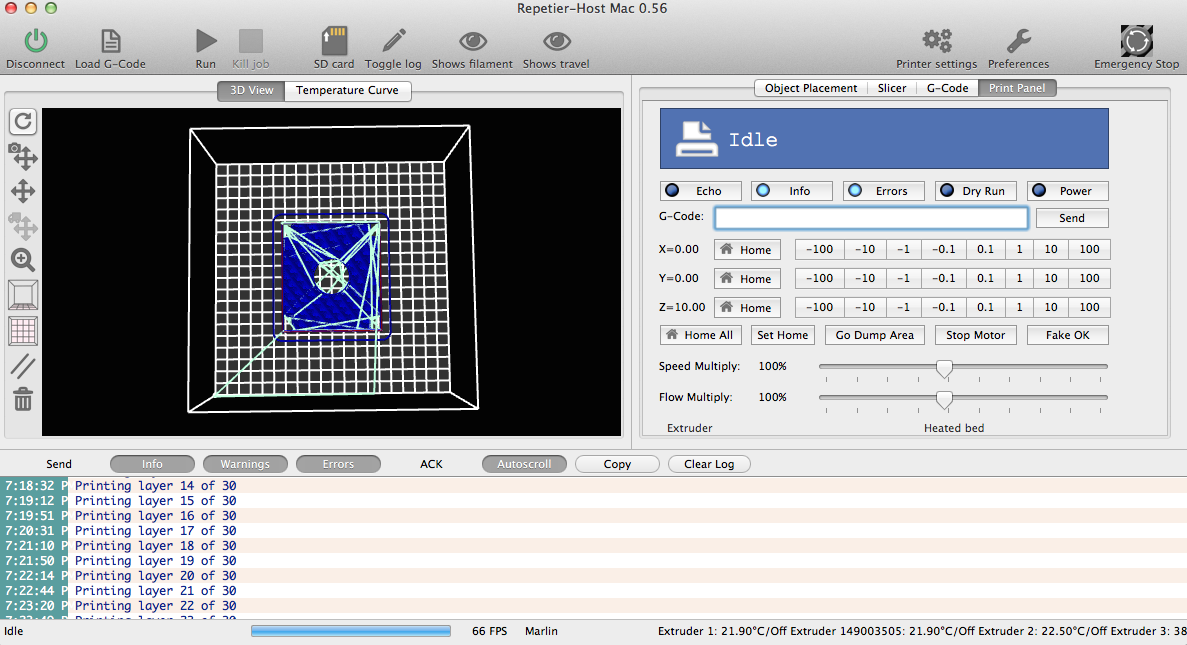Click Set Home button
This screenshot has height=645, width=1187.
783,335
